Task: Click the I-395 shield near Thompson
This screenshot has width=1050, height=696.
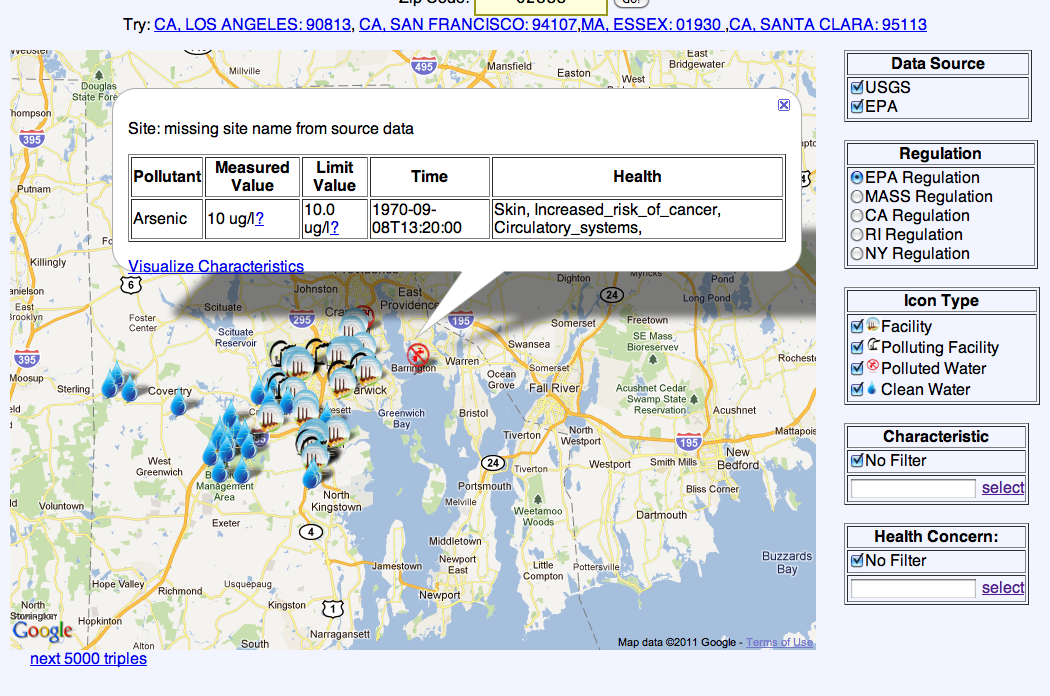Action: pyautogui.click(x=31, y=139)
